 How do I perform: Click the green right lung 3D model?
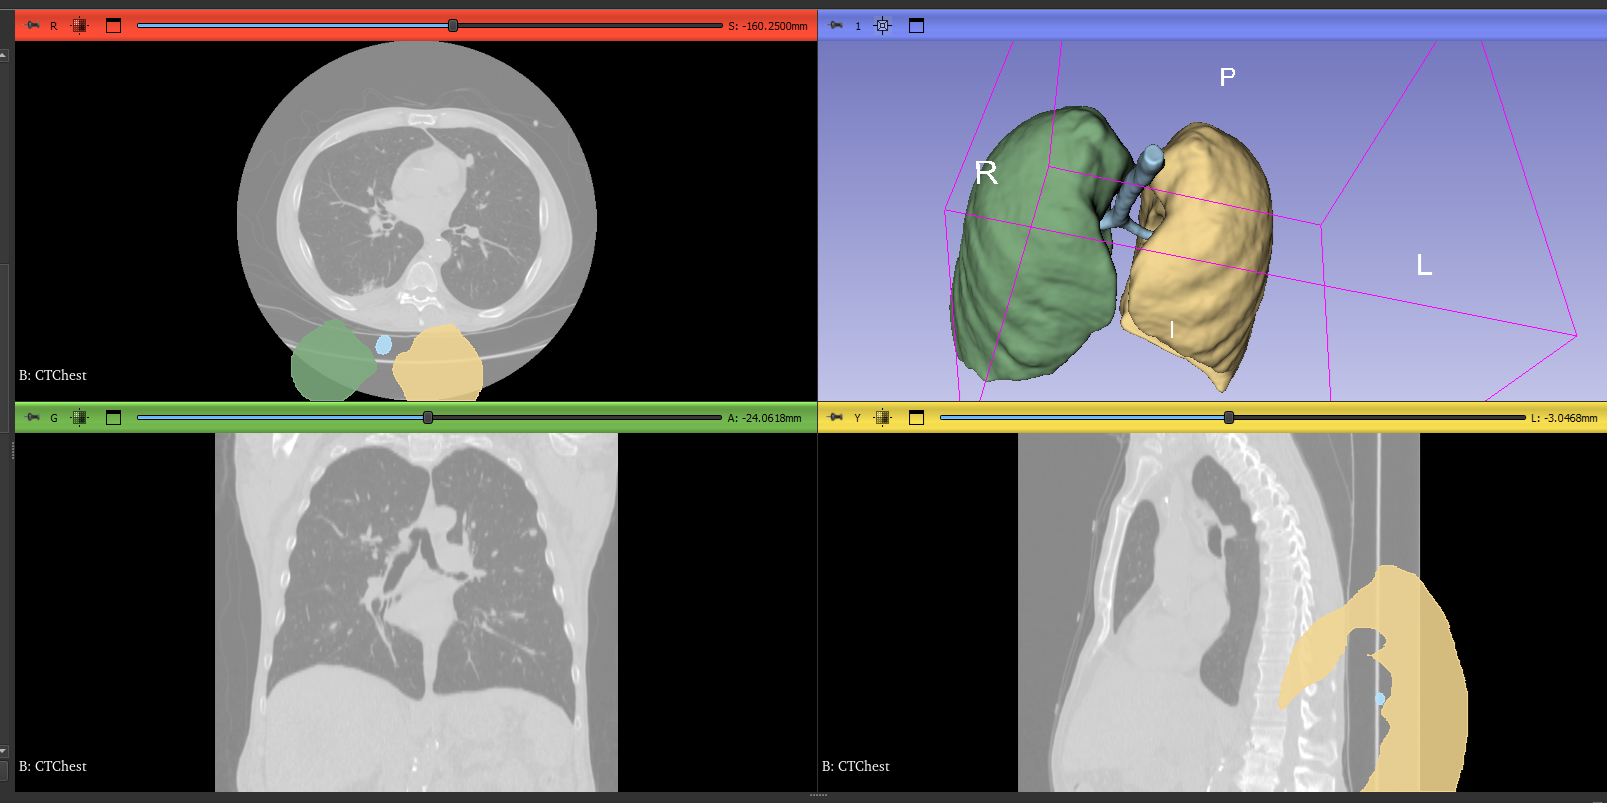tap(1030, 260)
